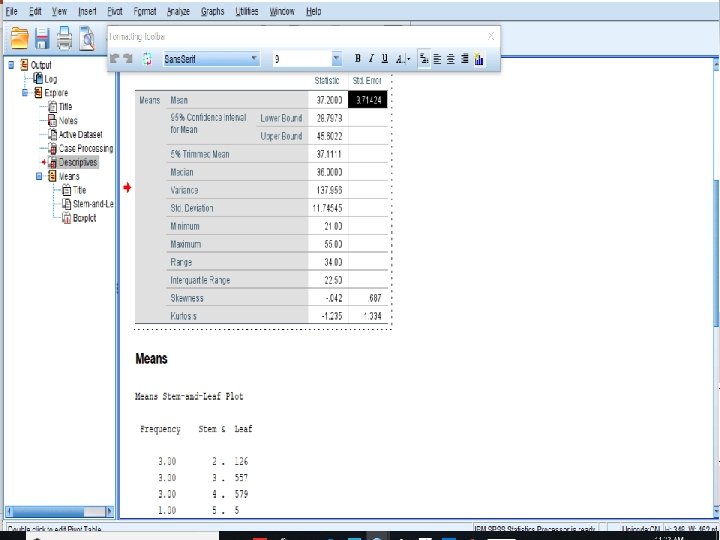Click the font size field showing 9
The image size is (720, 540).
pos(302,59)
